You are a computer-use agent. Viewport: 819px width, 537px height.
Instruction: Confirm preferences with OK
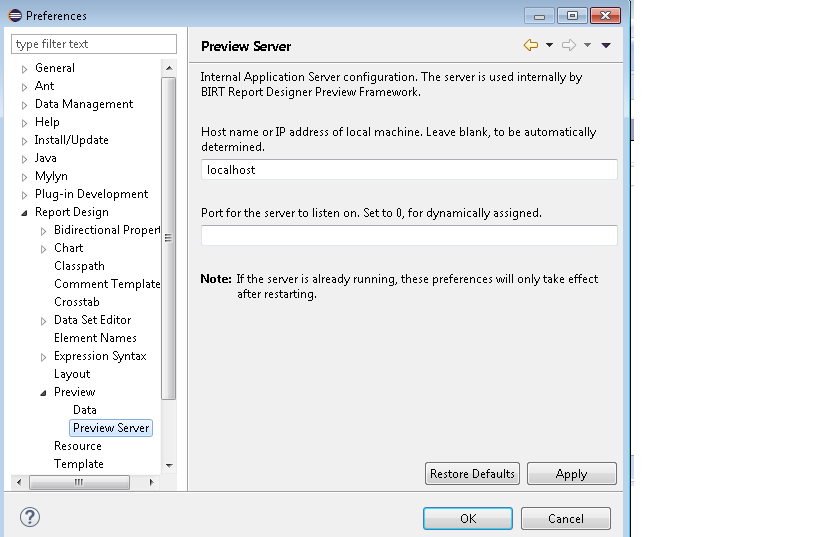pos(468,519)
